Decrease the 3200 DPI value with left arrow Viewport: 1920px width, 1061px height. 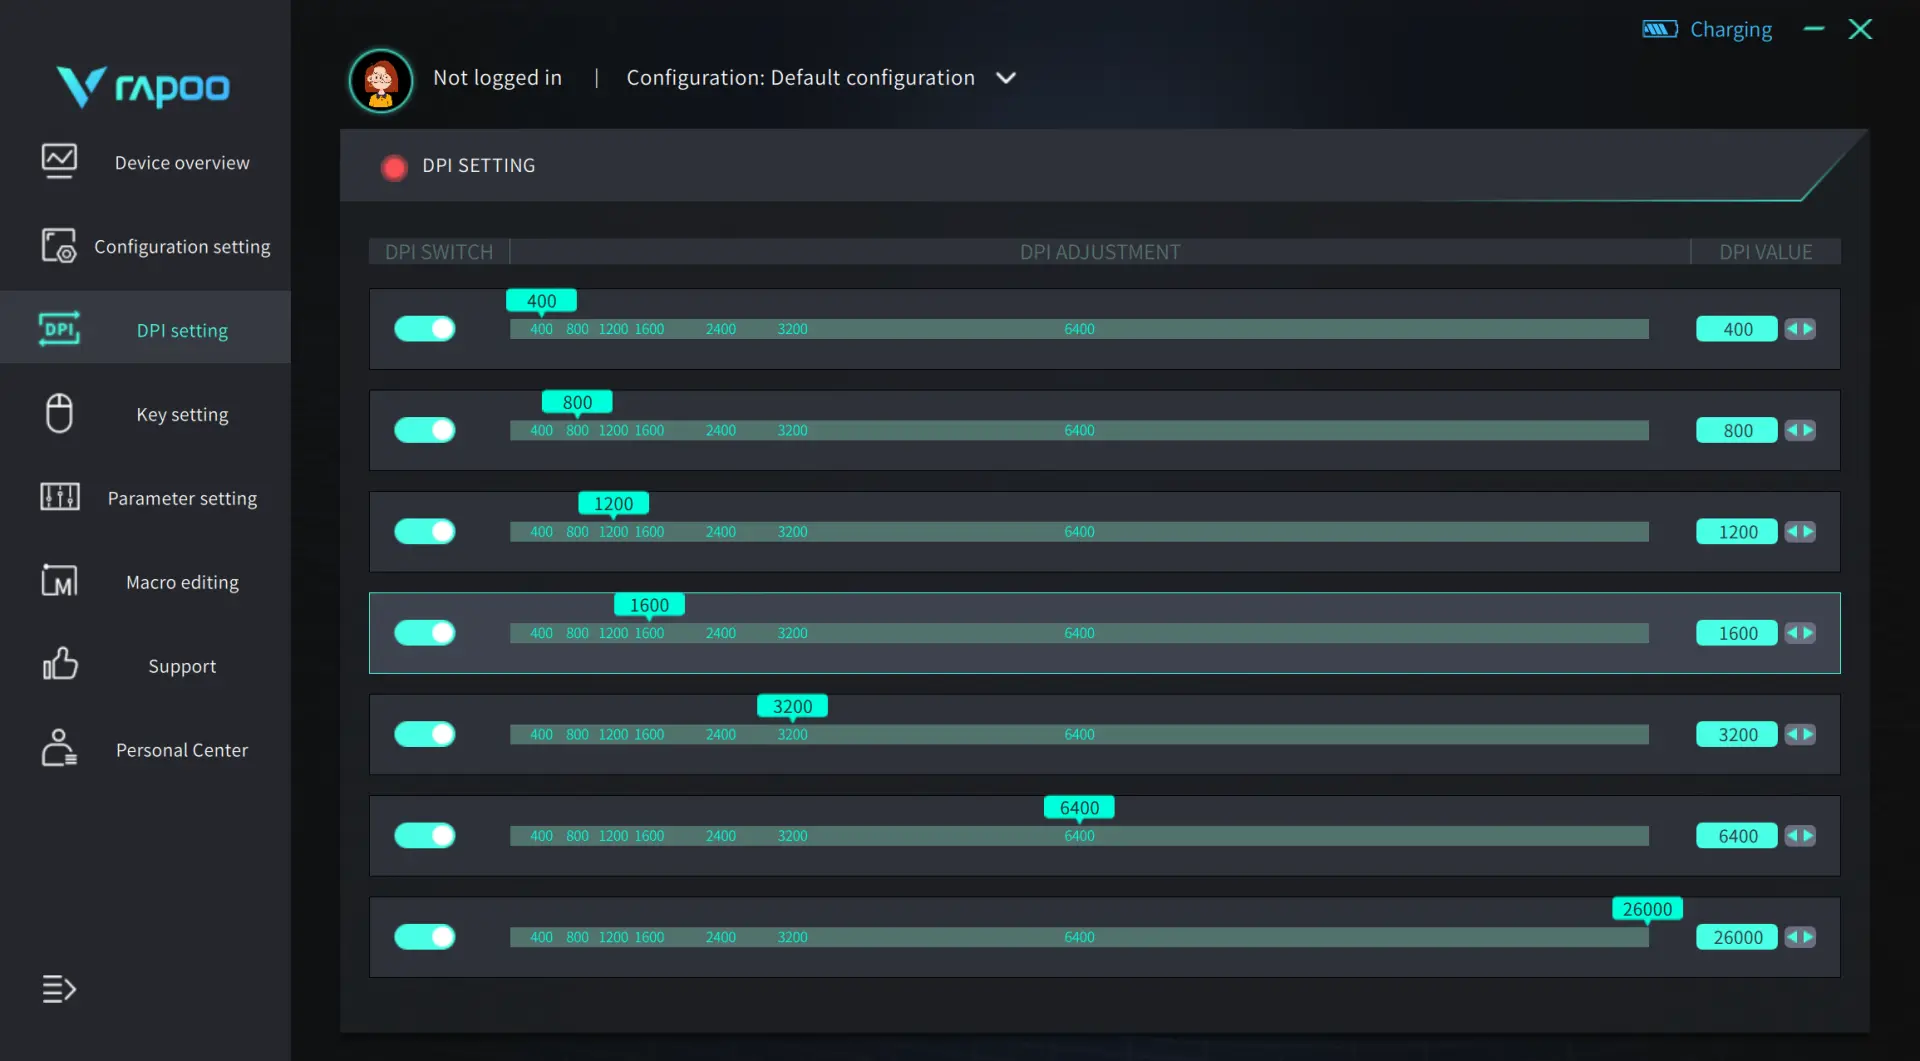click(x=1792, y=734)
